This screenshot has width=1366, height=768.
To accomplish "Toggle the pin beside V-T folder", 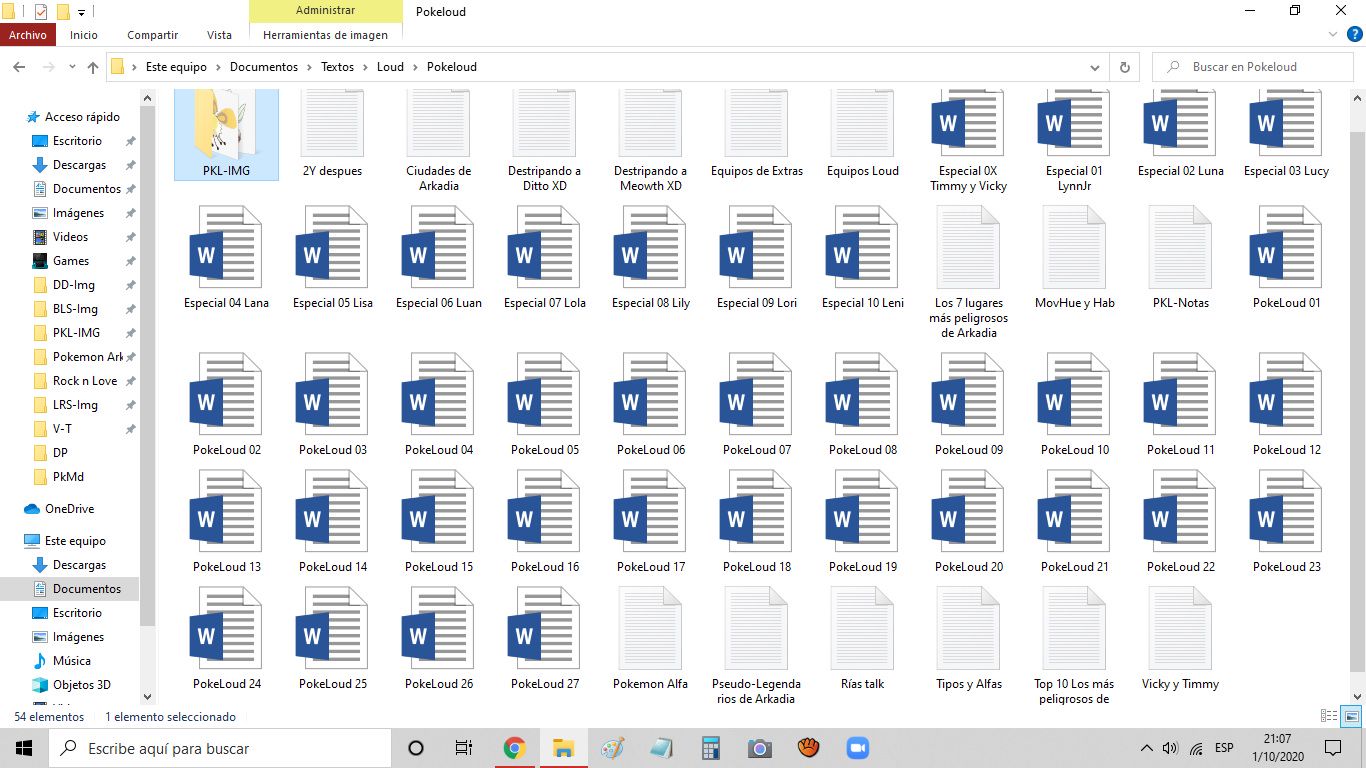I will (130, 429).
